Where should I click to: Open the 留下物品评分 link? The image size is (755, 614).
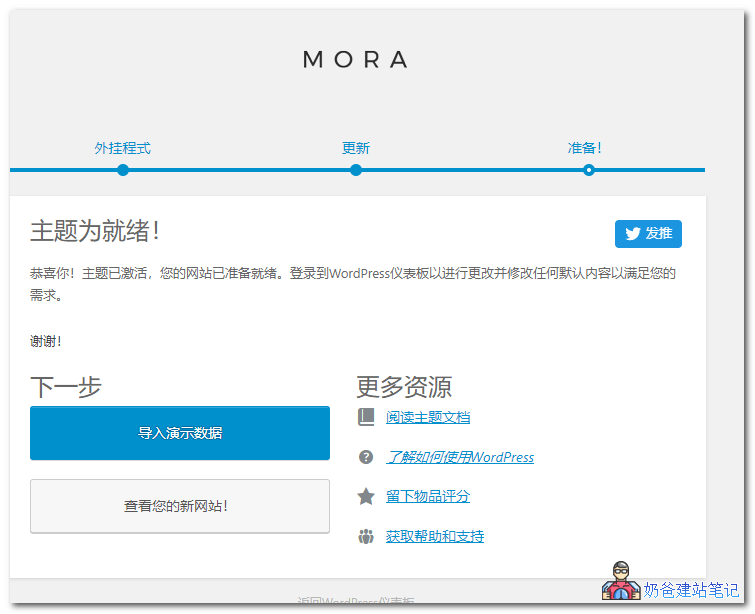click(x=428, y=496)
